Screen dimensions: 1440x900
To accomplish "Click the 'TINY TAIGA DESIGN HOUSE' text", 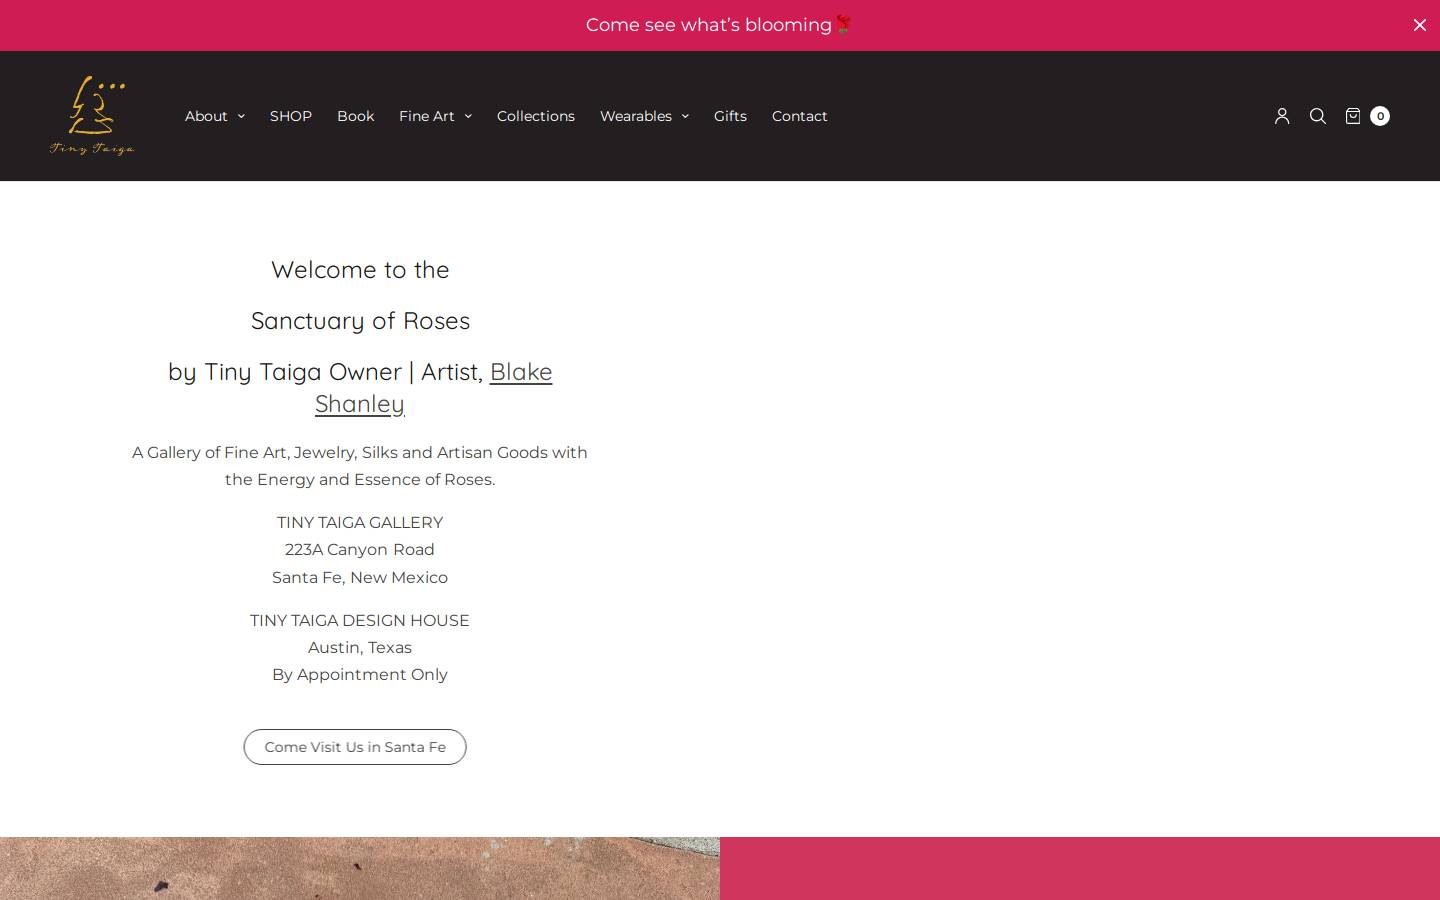I will click(x=360, y=620).
